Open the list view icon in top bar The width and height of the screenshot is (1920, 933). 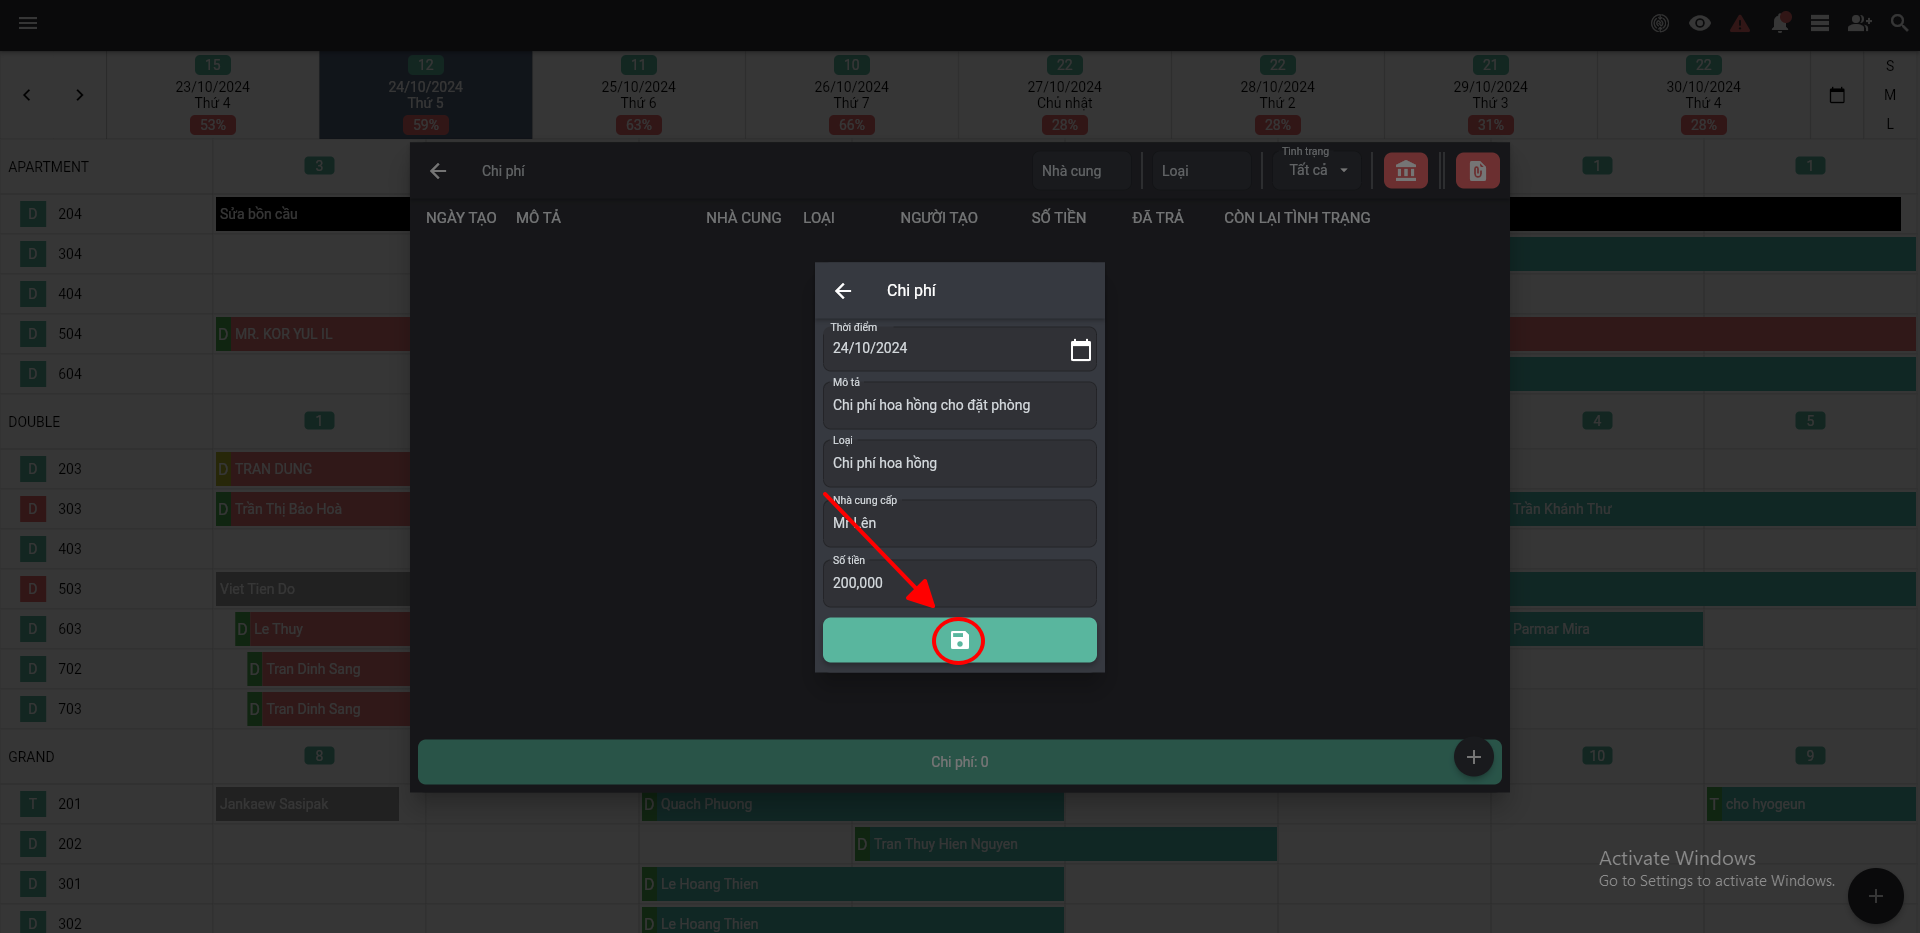coord(1820,23)
